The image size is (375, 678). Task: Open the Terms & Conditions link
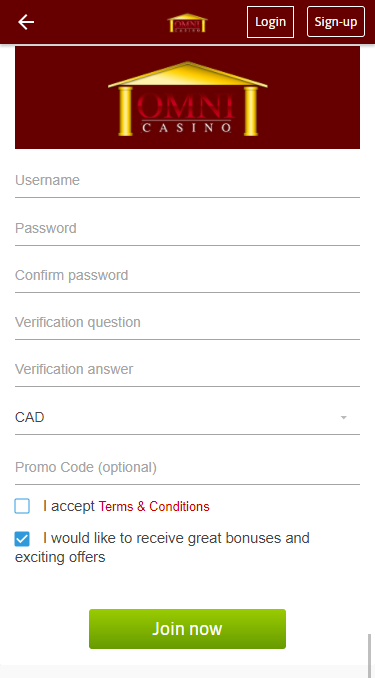click(x=154, y=506)
